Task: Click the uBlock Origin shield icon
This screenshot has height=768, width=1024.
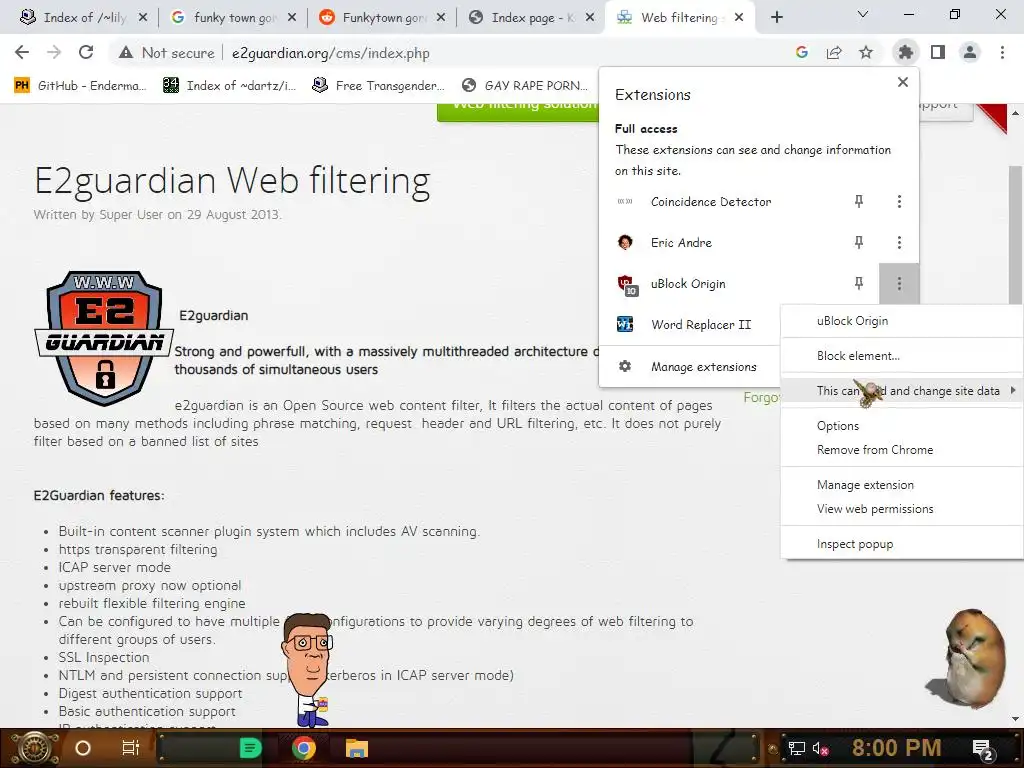Action: 626,285
